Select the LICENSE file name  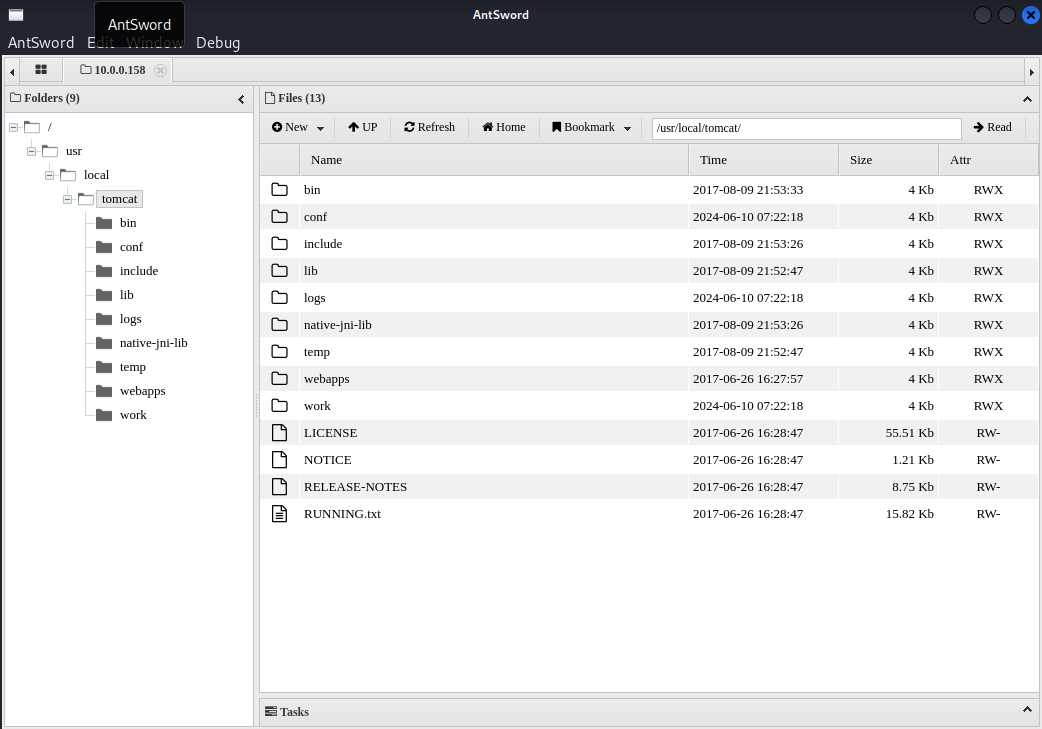[x=330, y=433]
